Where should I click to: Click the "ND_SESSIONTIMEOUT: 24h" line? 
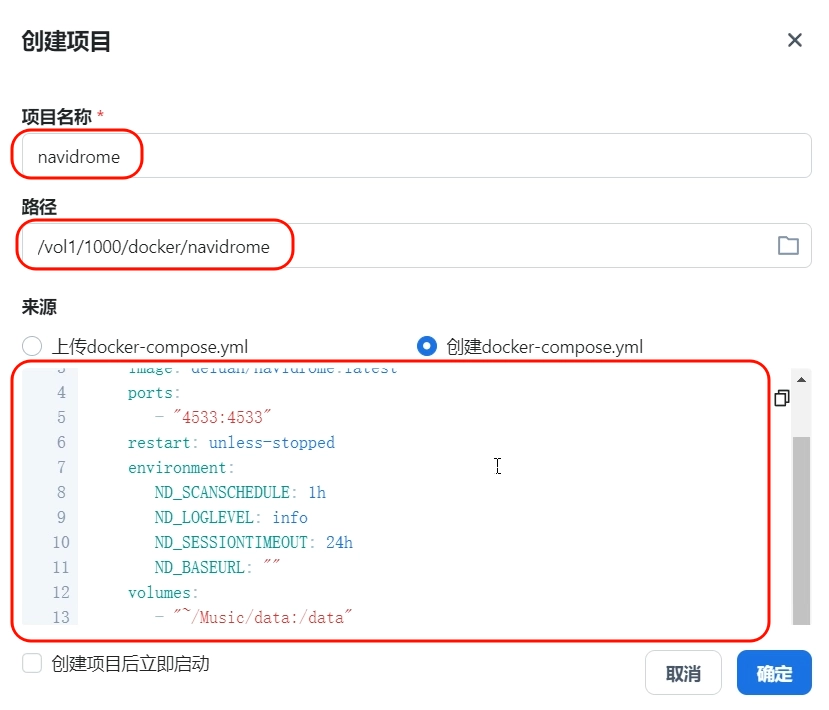[x=253, y=542]
